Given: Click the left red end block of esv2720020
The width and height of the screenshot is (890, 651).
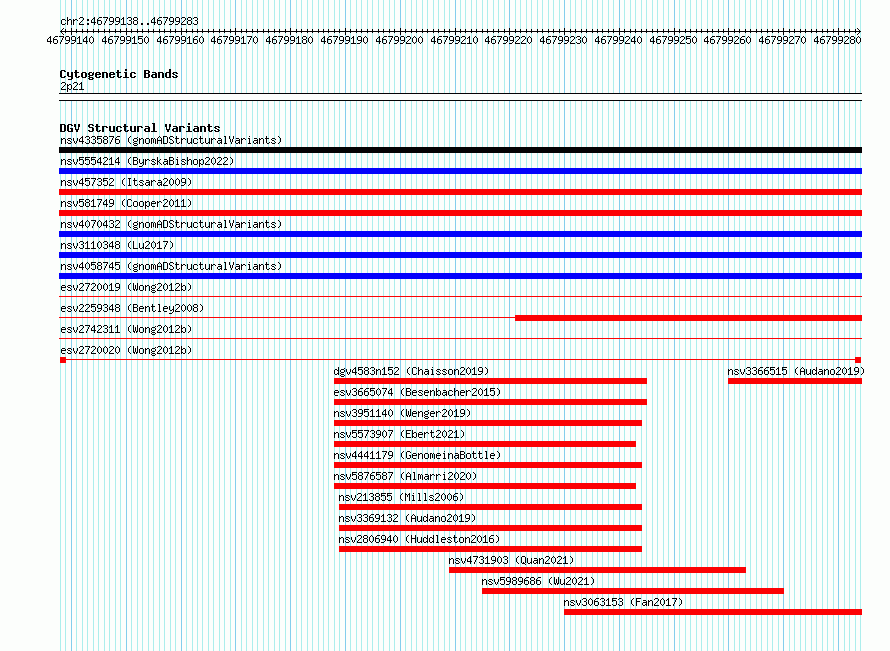Looking at the screenshot, I should coord(63,360).
